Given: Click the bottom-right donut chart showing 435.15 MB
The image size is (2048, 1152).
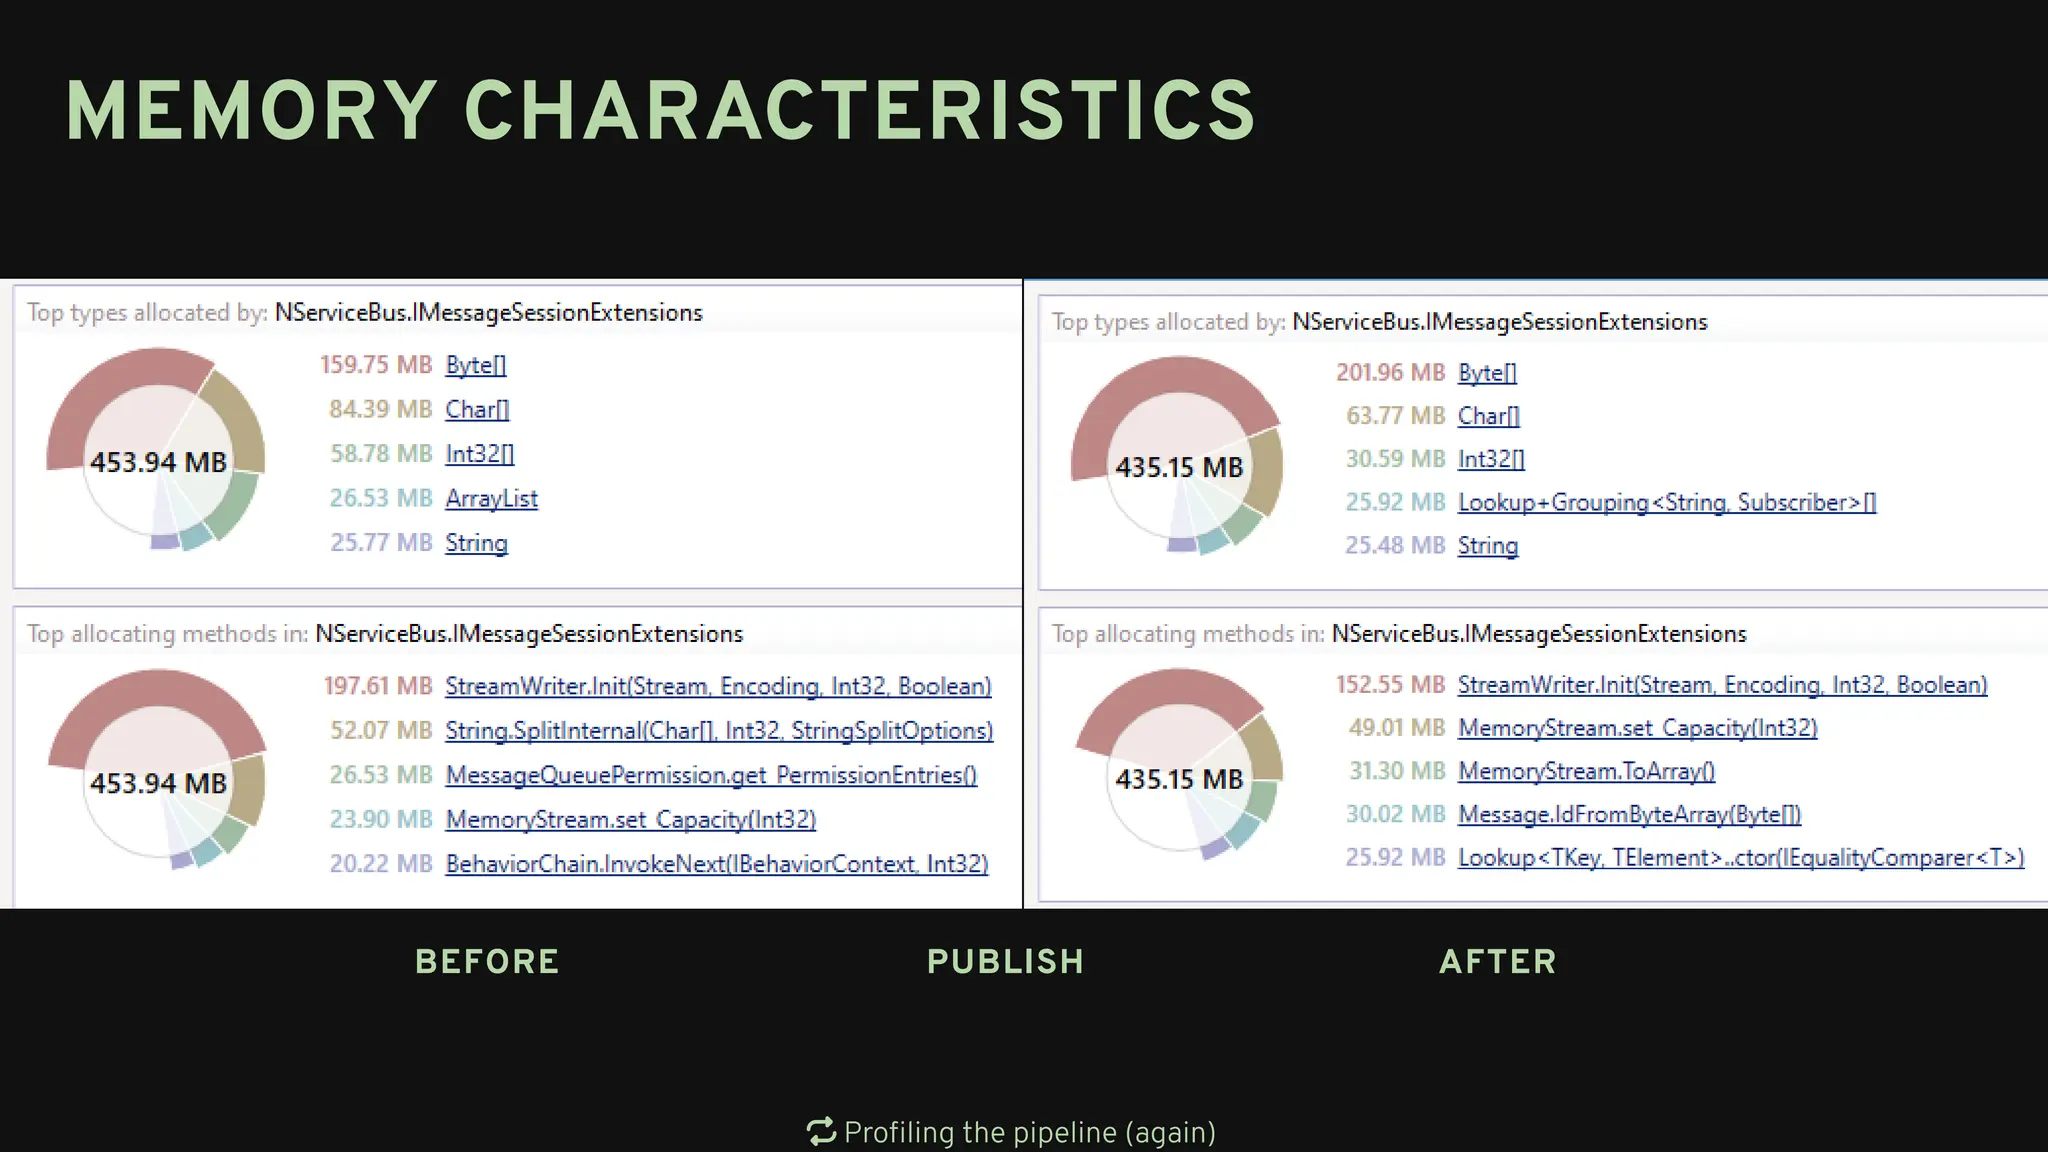Looking at the screenshot, I should 1178,765.
